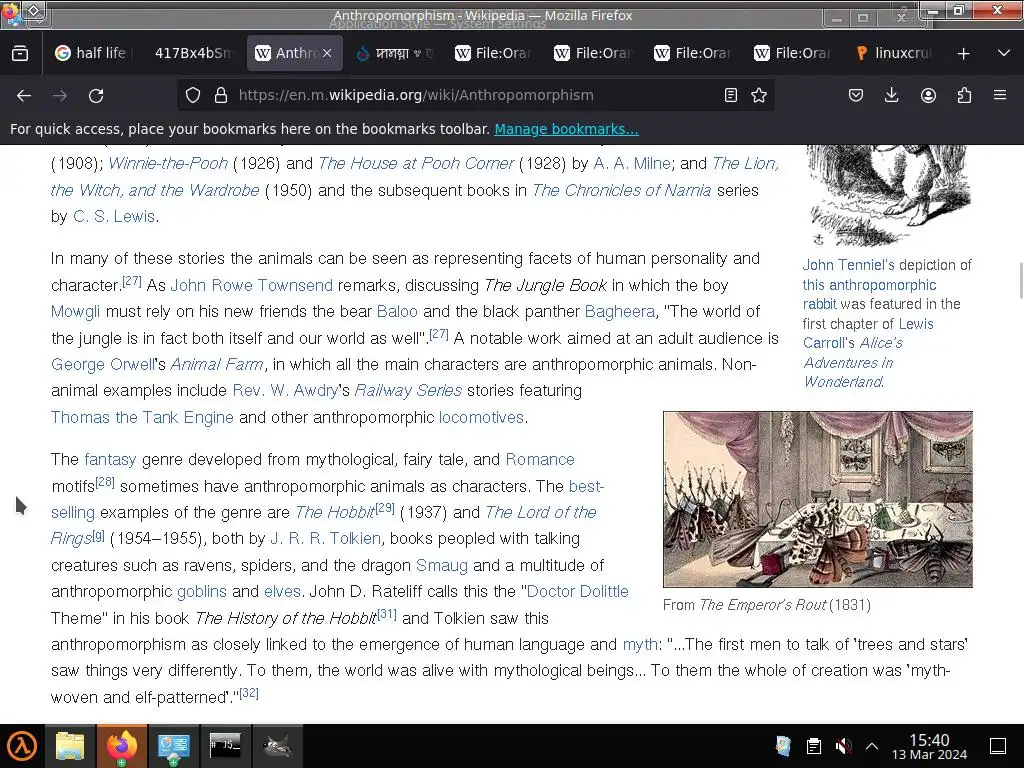Follow the C. S. Lewis link
Screen dimensions: 1024x768
114,216
